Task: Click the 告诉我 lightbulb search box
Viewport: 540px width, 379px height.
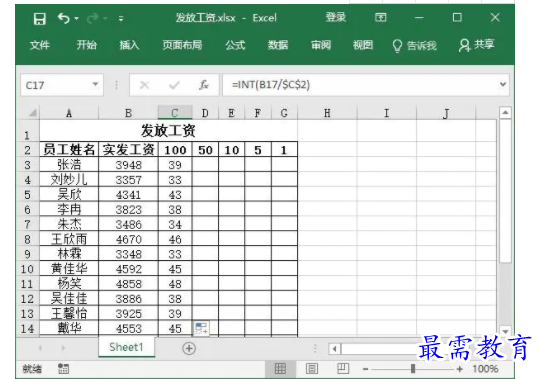Action: coord(415,45)
